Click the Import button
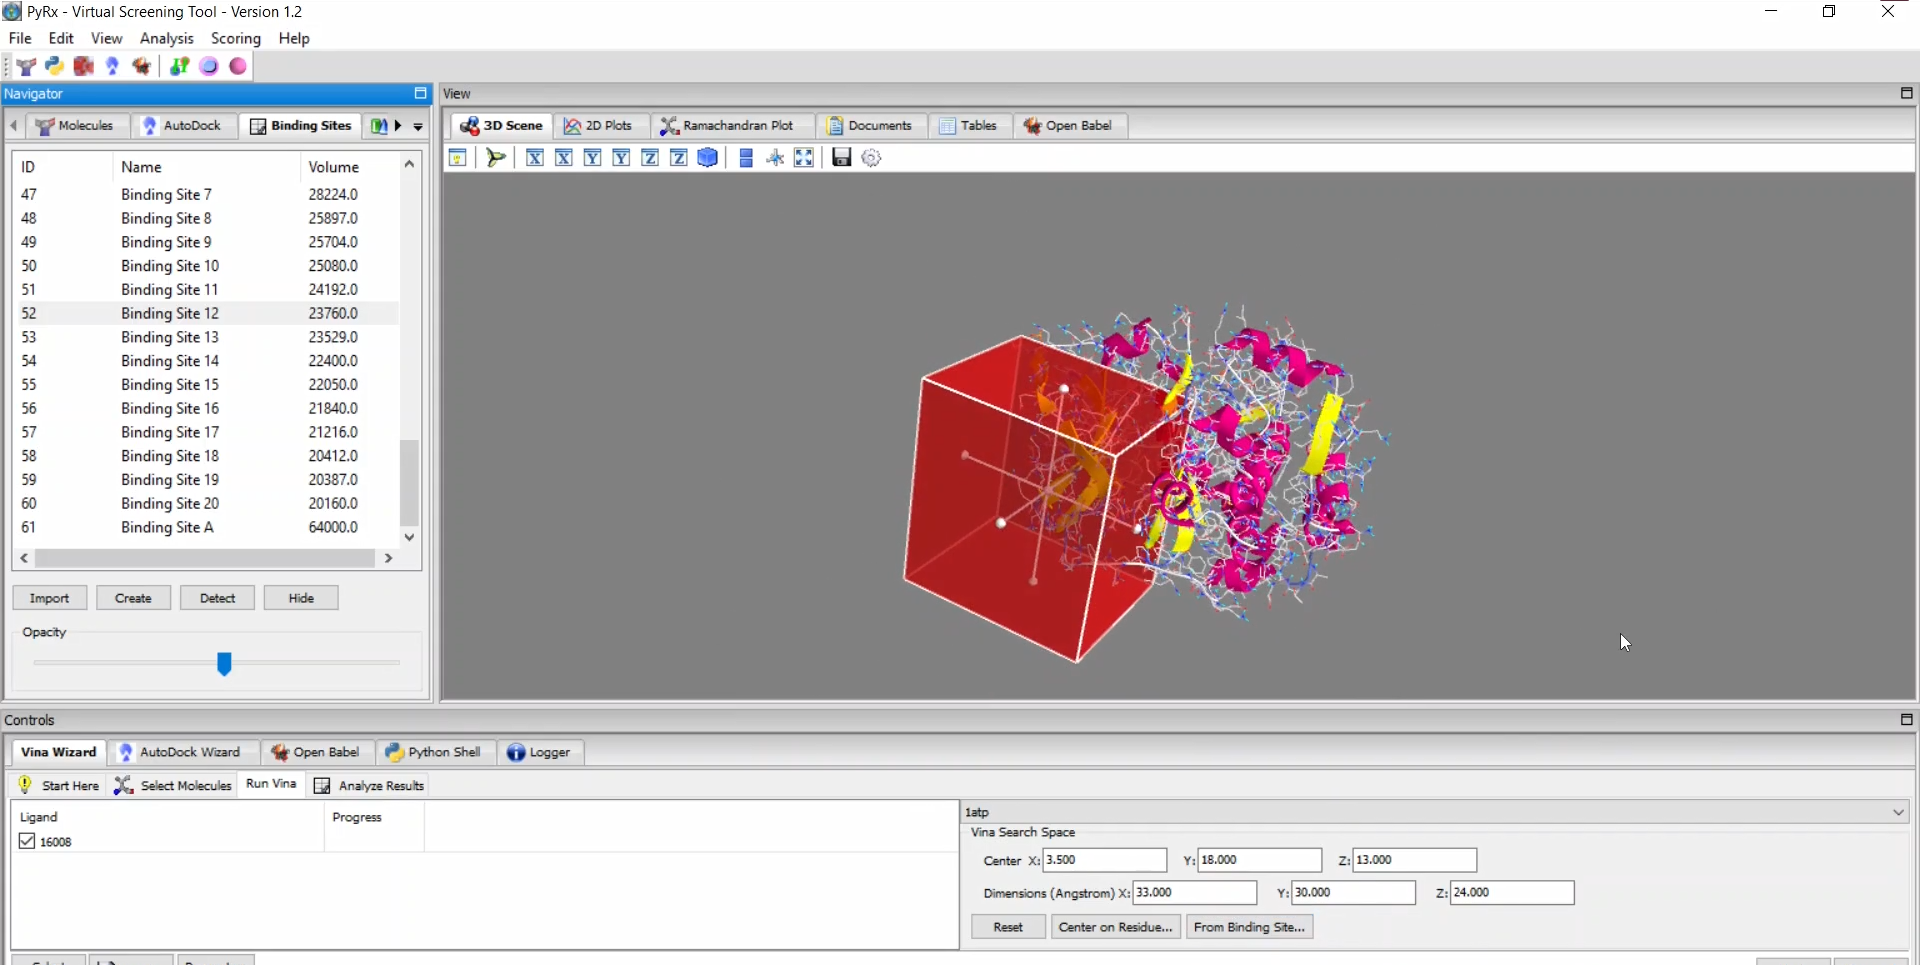The width and height of the screenshot is (1920, 965). click(x=50, y=598)
